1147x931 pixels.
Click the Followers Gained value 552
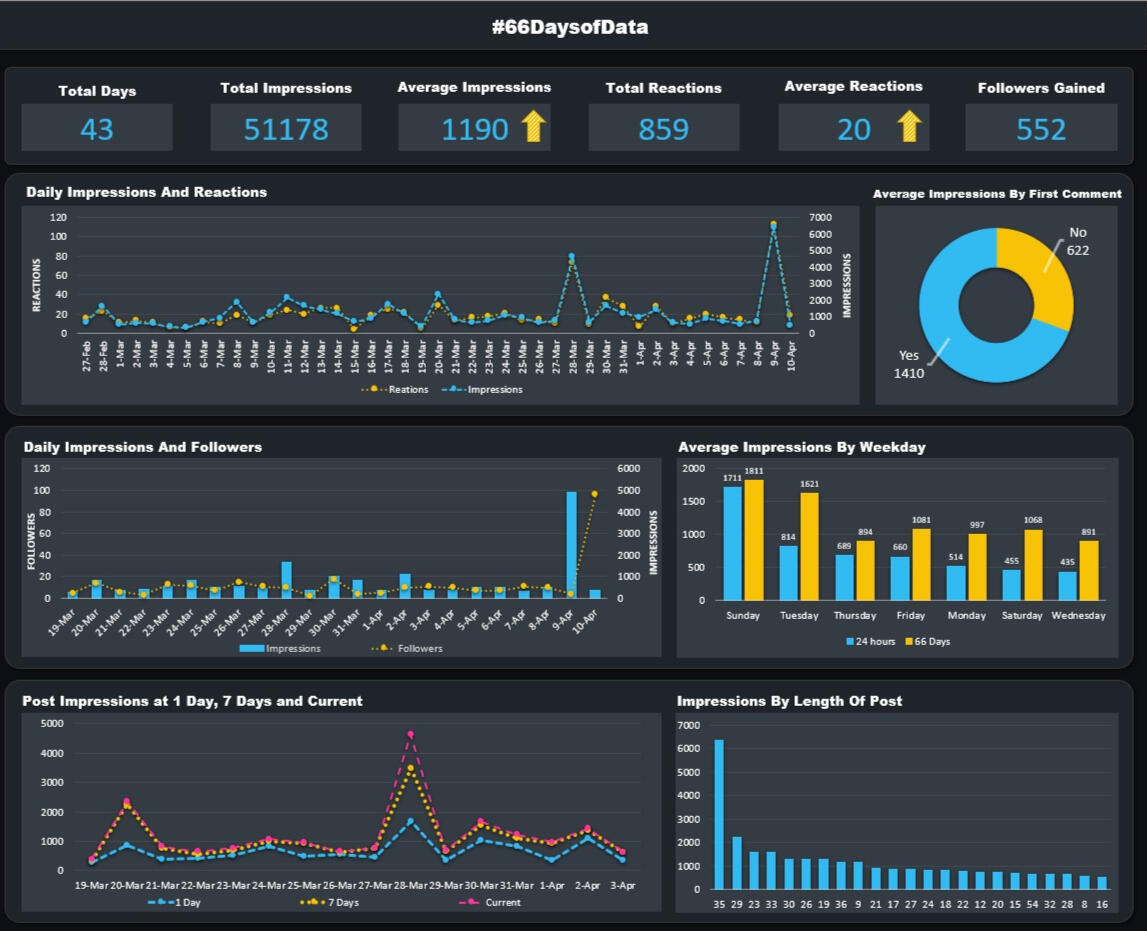(1041, 129)
